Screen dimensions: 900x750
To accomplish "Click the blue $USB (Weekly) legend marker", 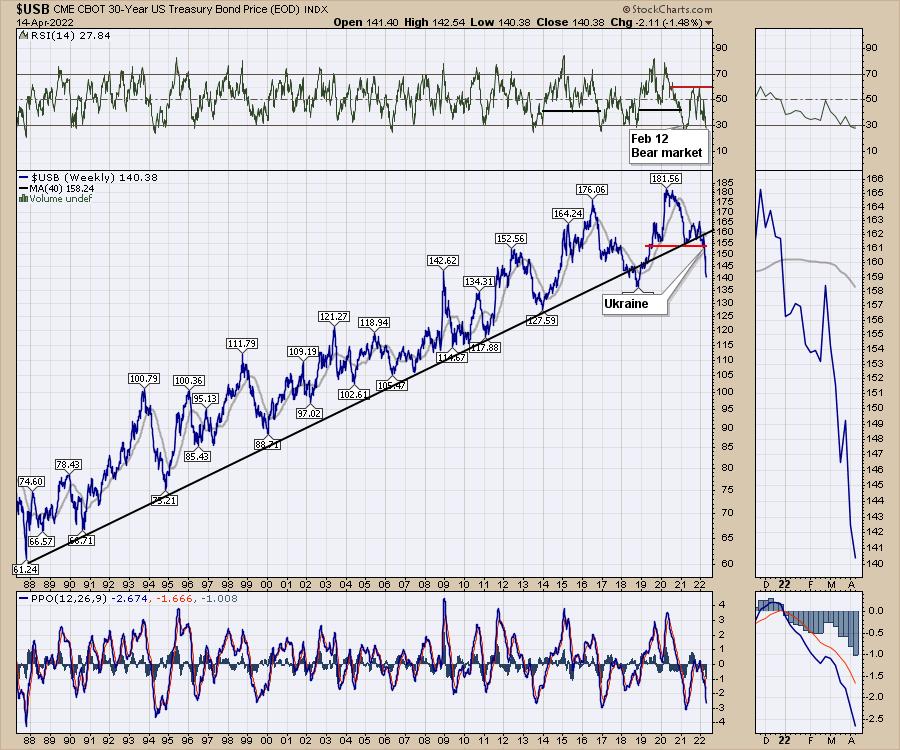I will (22, 178).
